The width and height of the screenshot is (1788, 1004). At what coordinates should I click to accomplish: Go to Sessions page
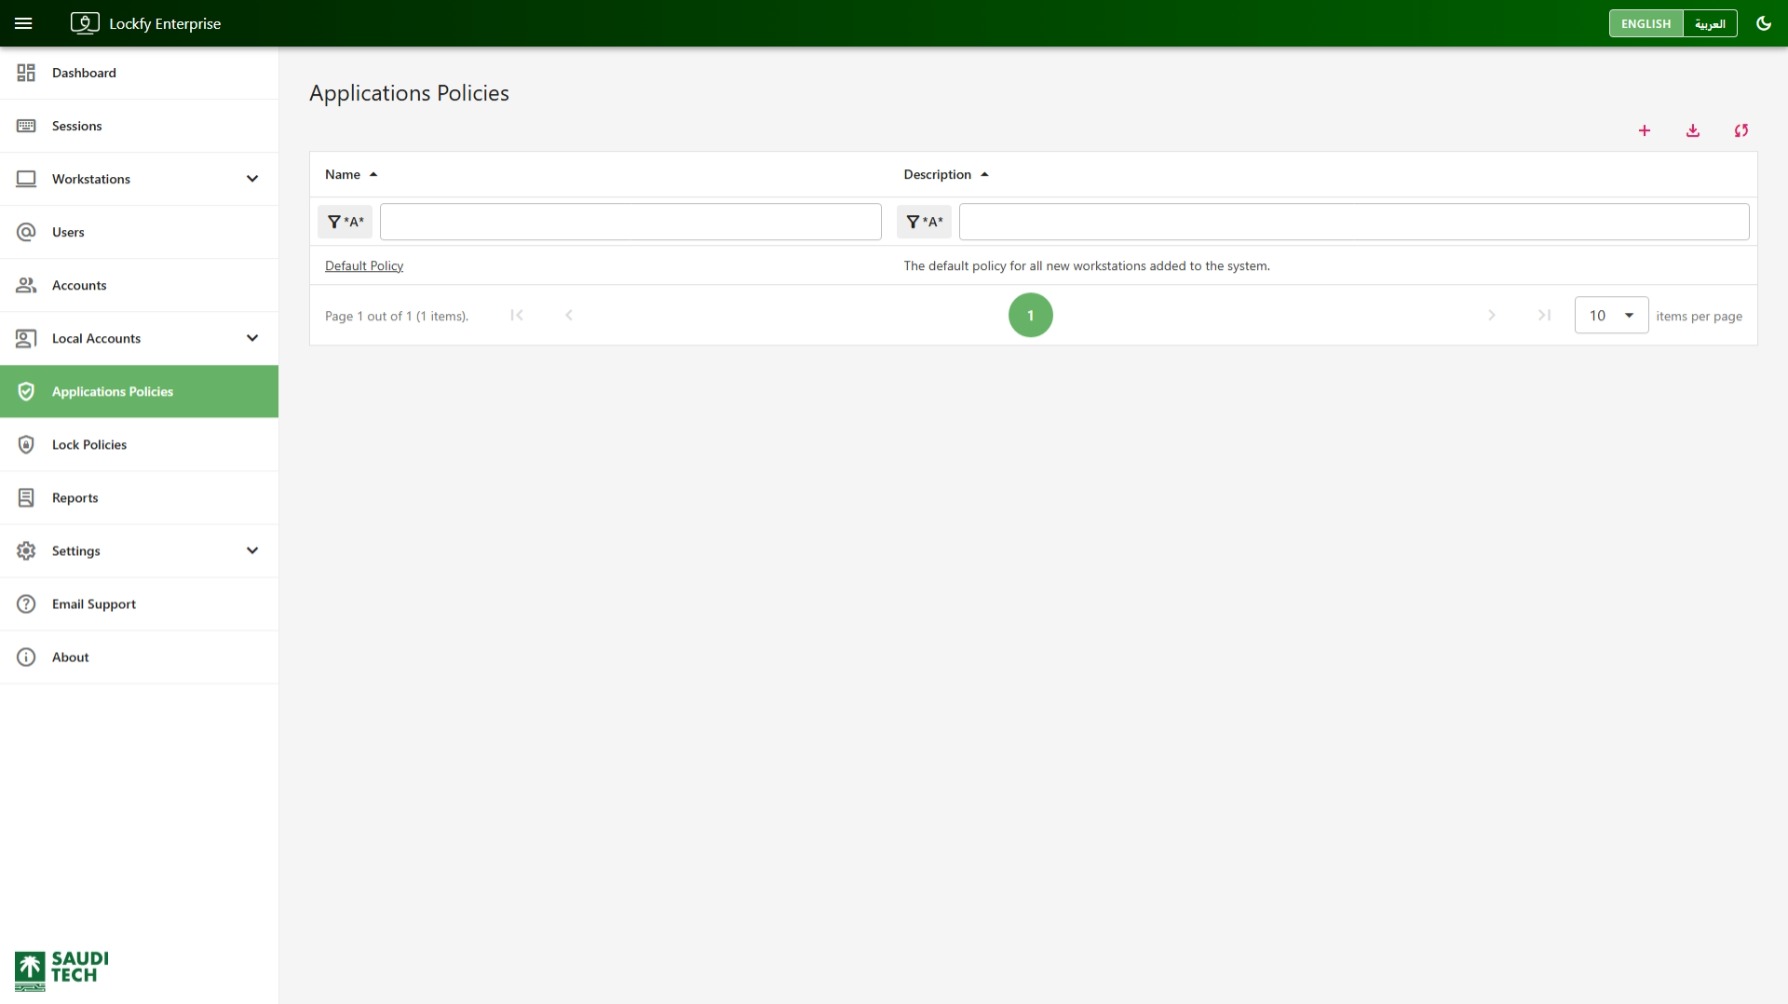(139, 126)
